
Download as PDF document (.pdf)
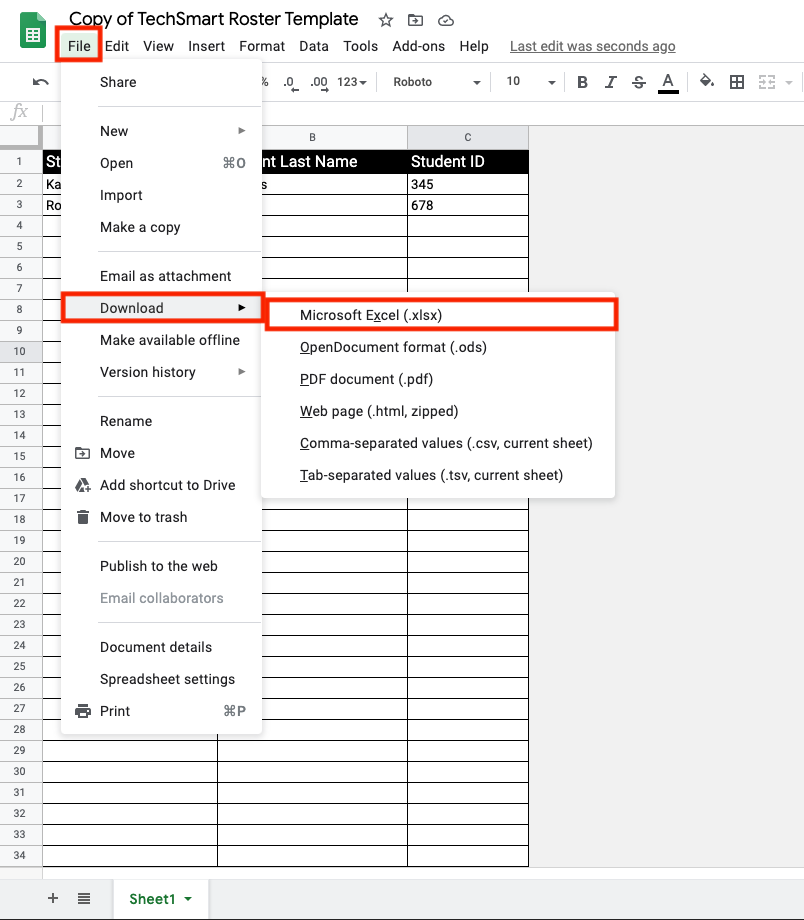click(x=438, y=379)
